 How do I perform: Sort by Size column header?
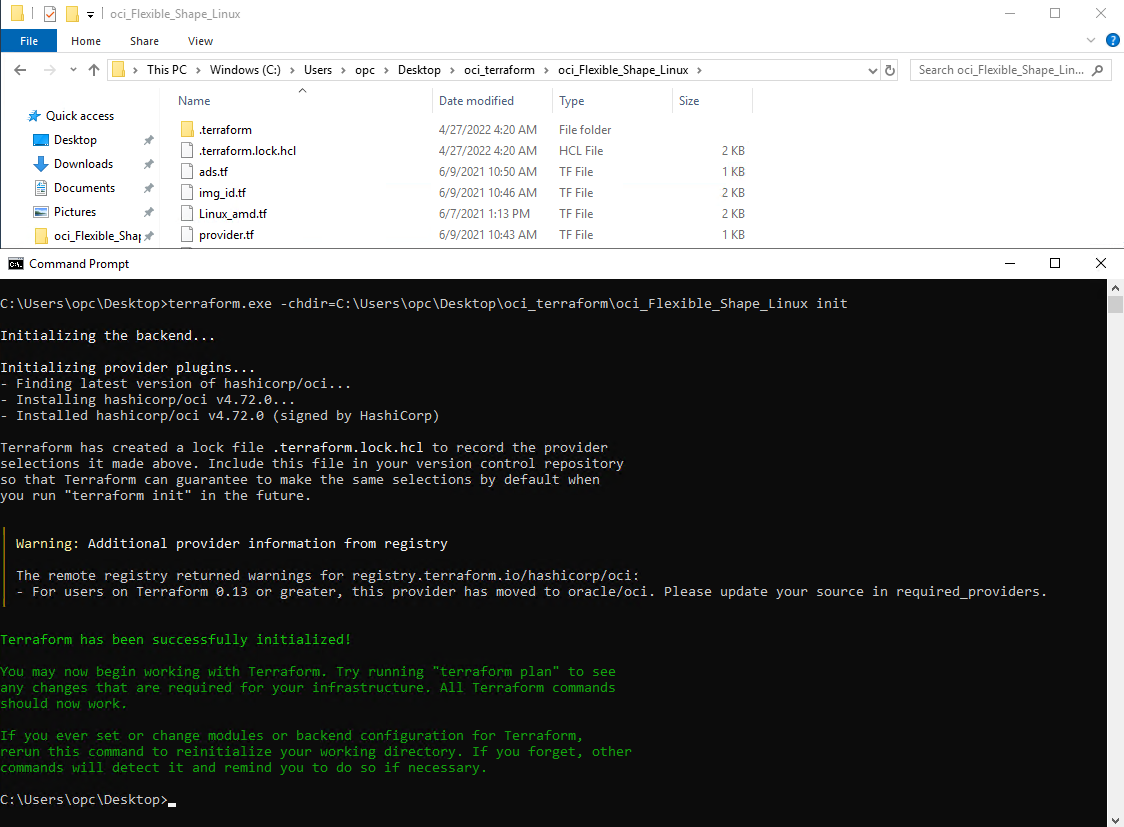pyautogui.click(x=689, y=101)
